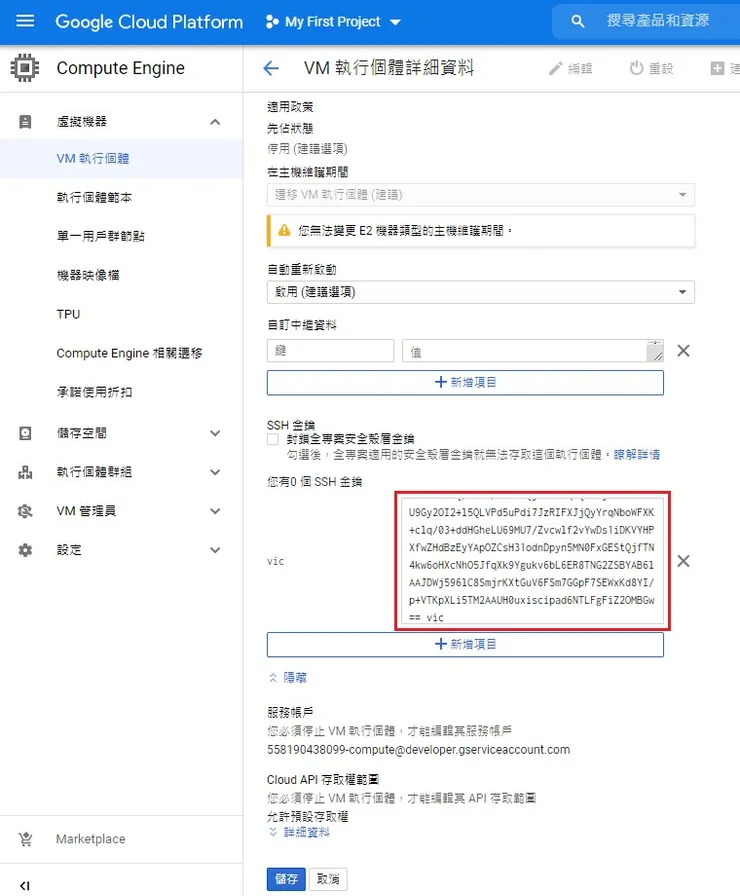Expand the VM 管理員 section chevron

[x=215, y=511]
